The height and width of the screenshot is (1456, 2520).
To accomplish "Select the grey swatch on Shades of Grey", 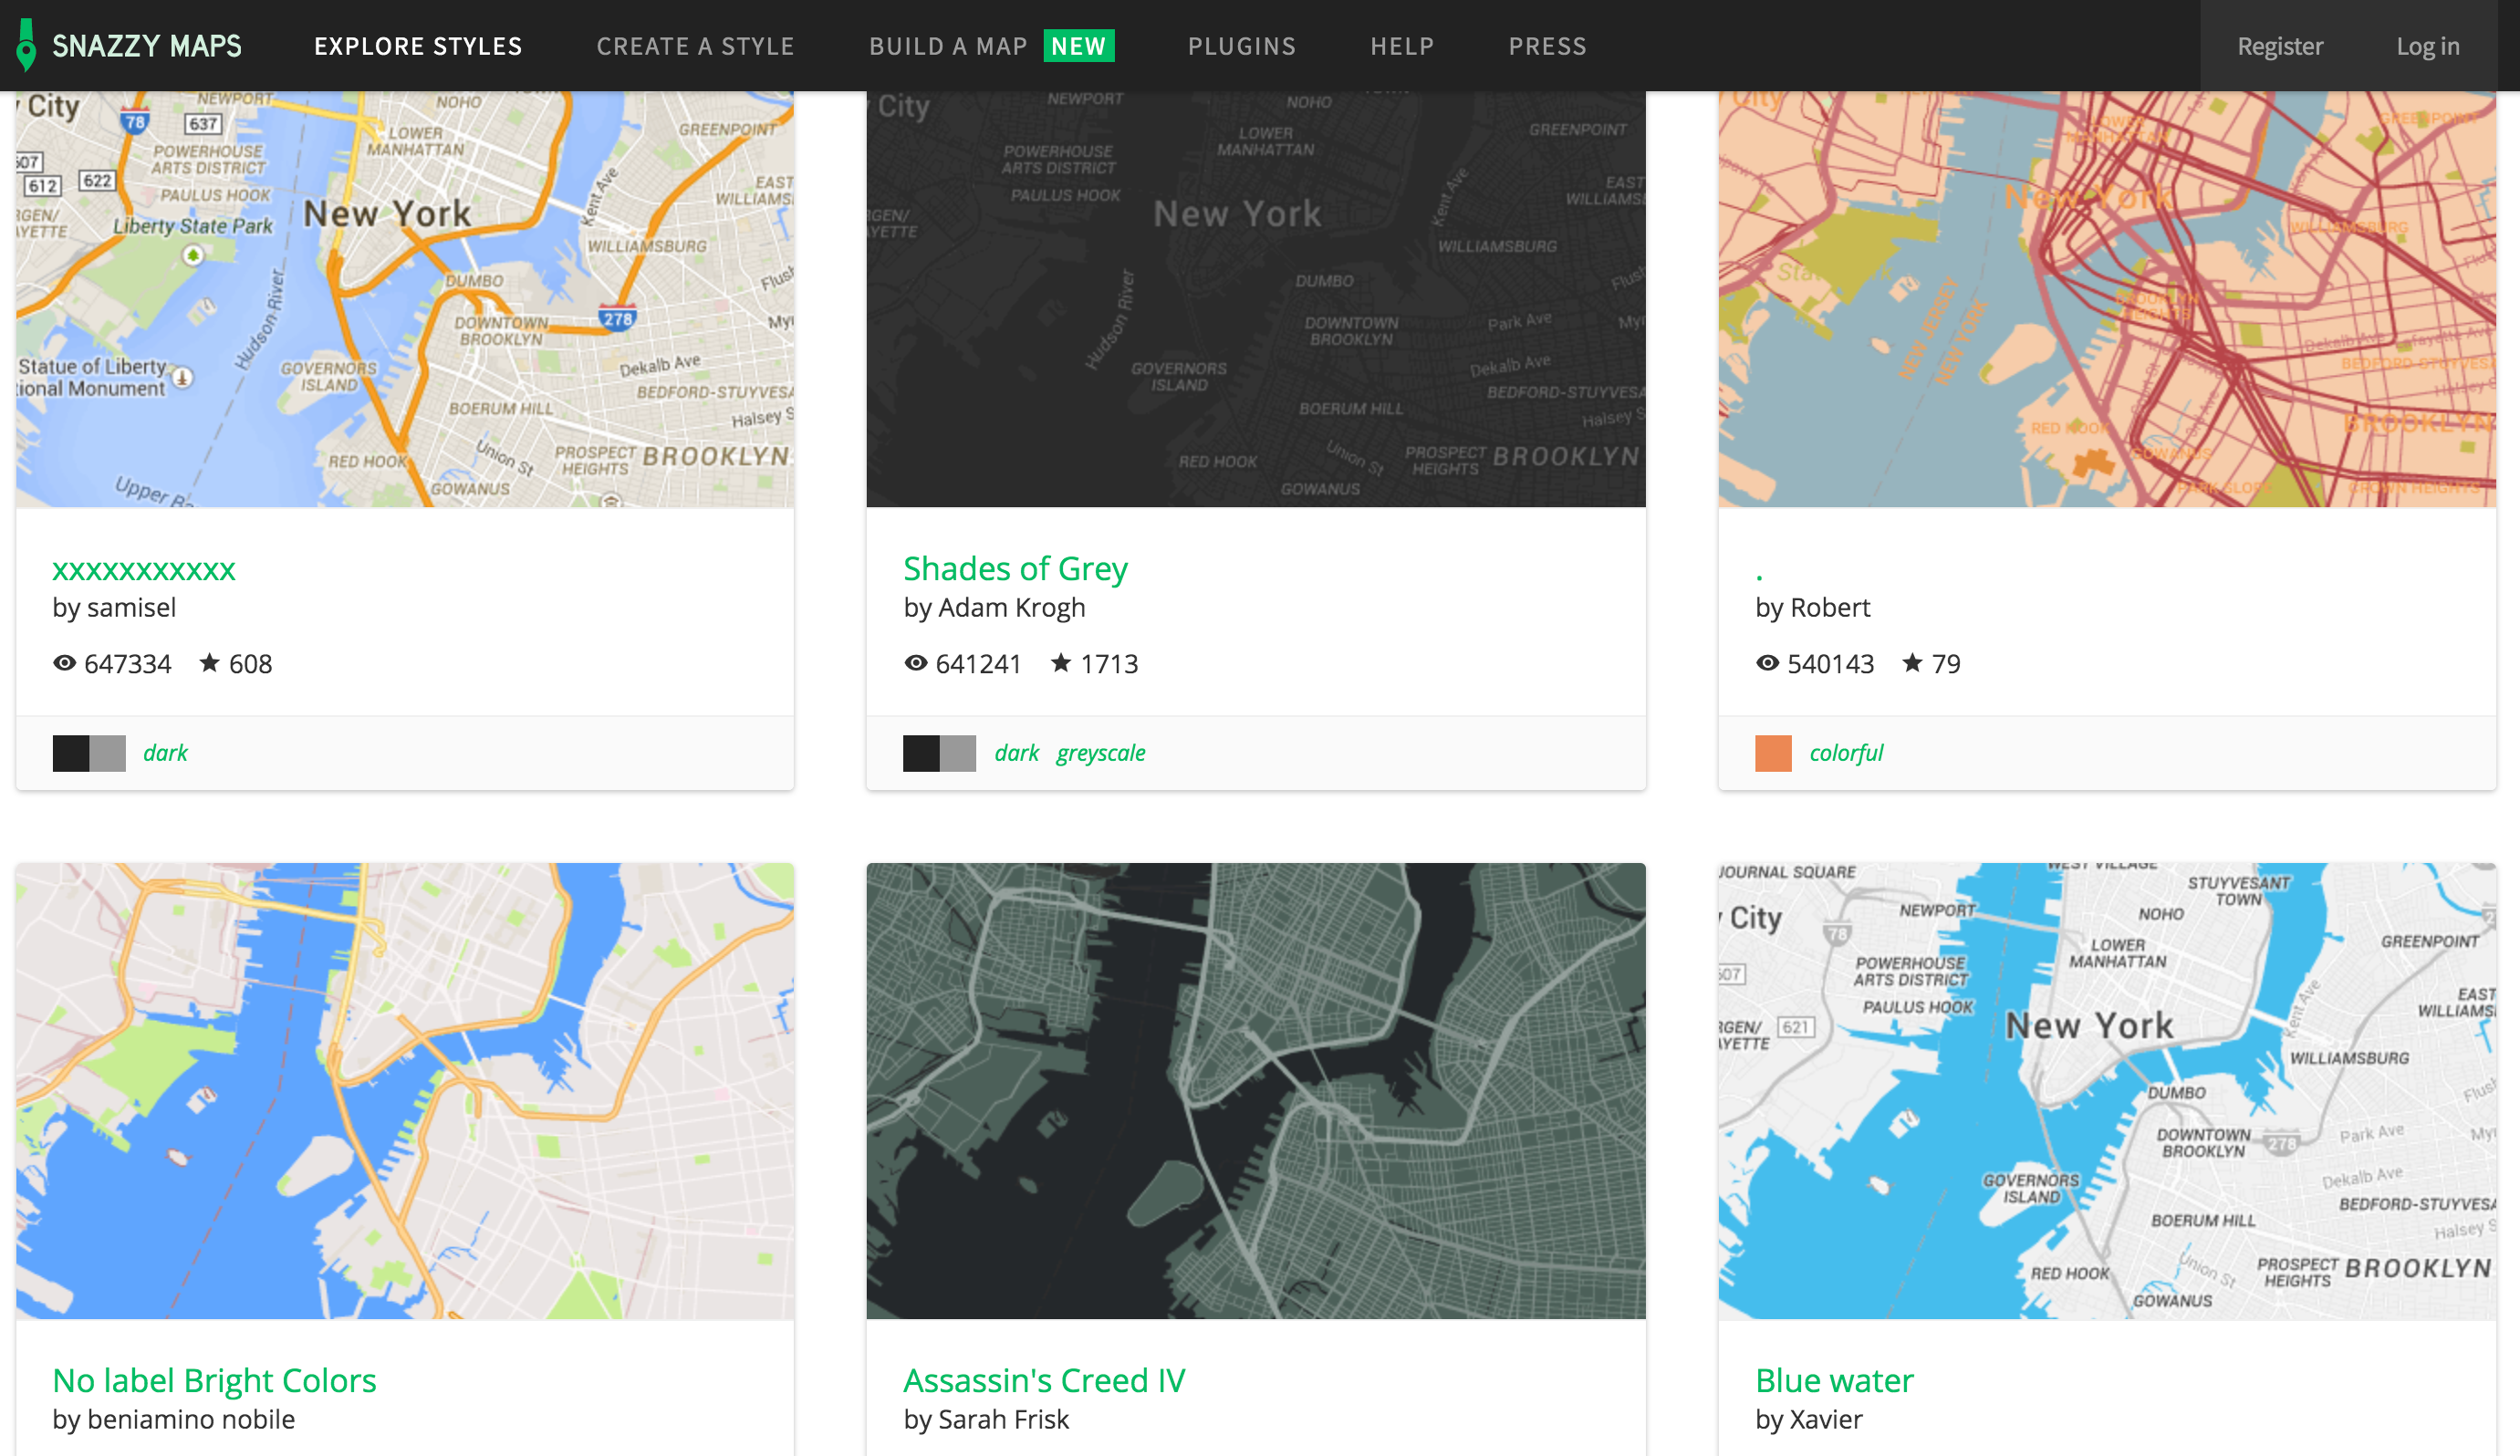I will point(958,753).
